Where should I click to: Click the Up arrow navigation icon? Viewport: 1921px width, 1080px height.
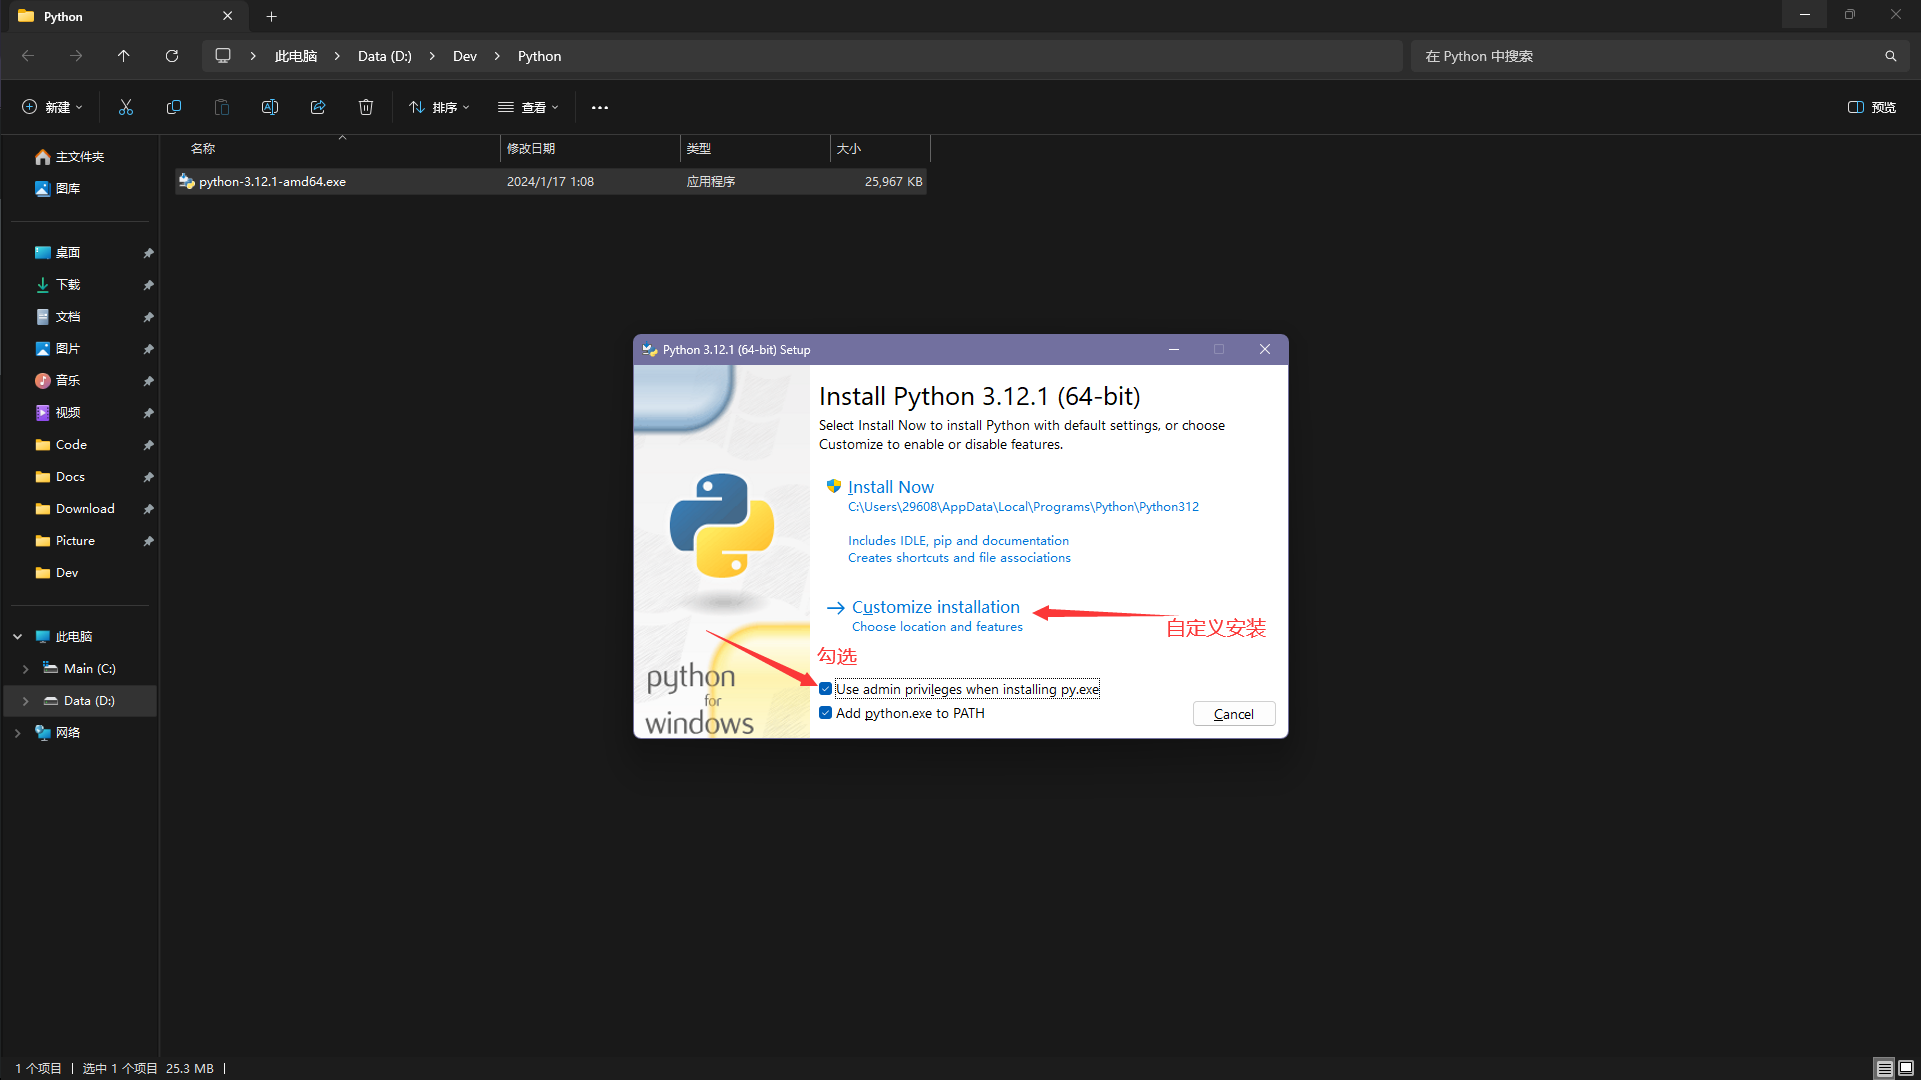124,56
